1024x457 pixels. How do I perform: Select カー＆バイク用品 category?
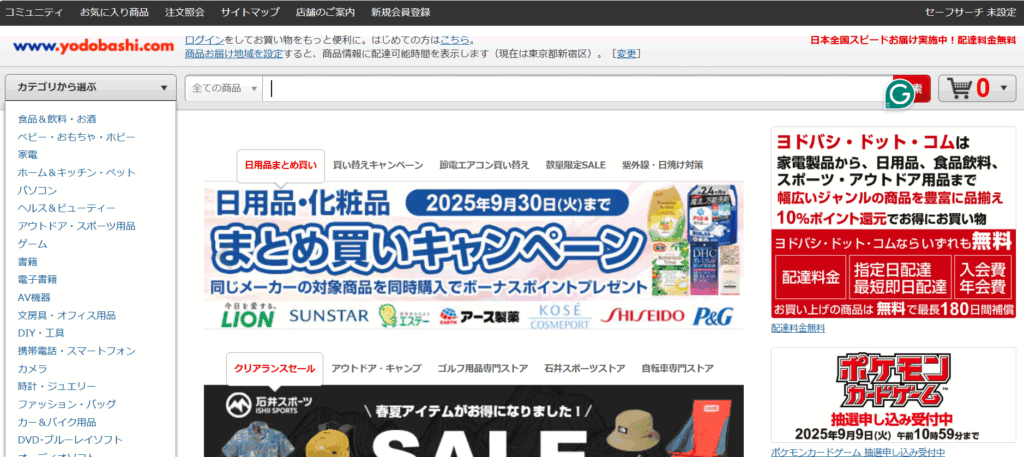pyautogui.click(x=57, y=422)
